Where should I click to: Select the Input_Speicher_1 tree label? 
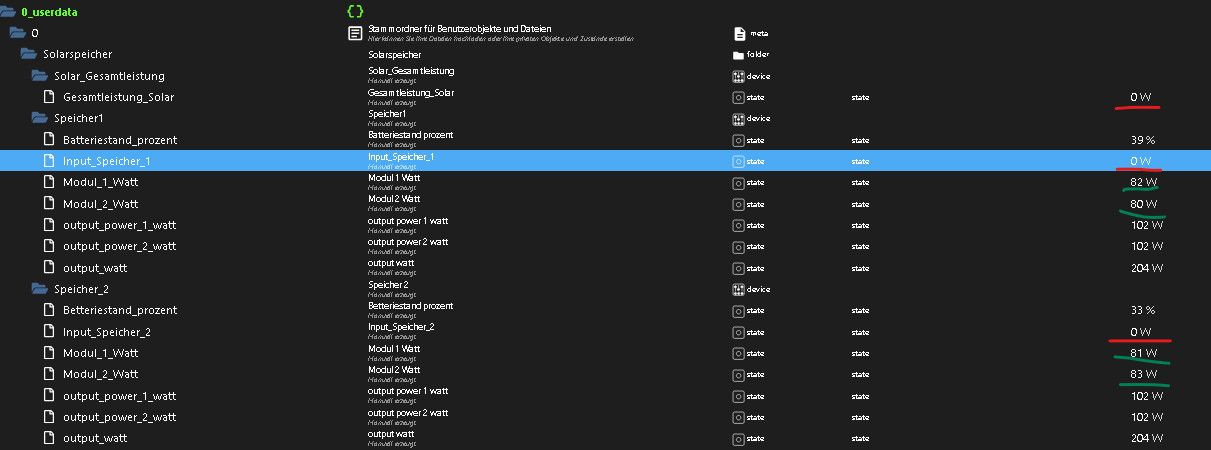[107, 161]
